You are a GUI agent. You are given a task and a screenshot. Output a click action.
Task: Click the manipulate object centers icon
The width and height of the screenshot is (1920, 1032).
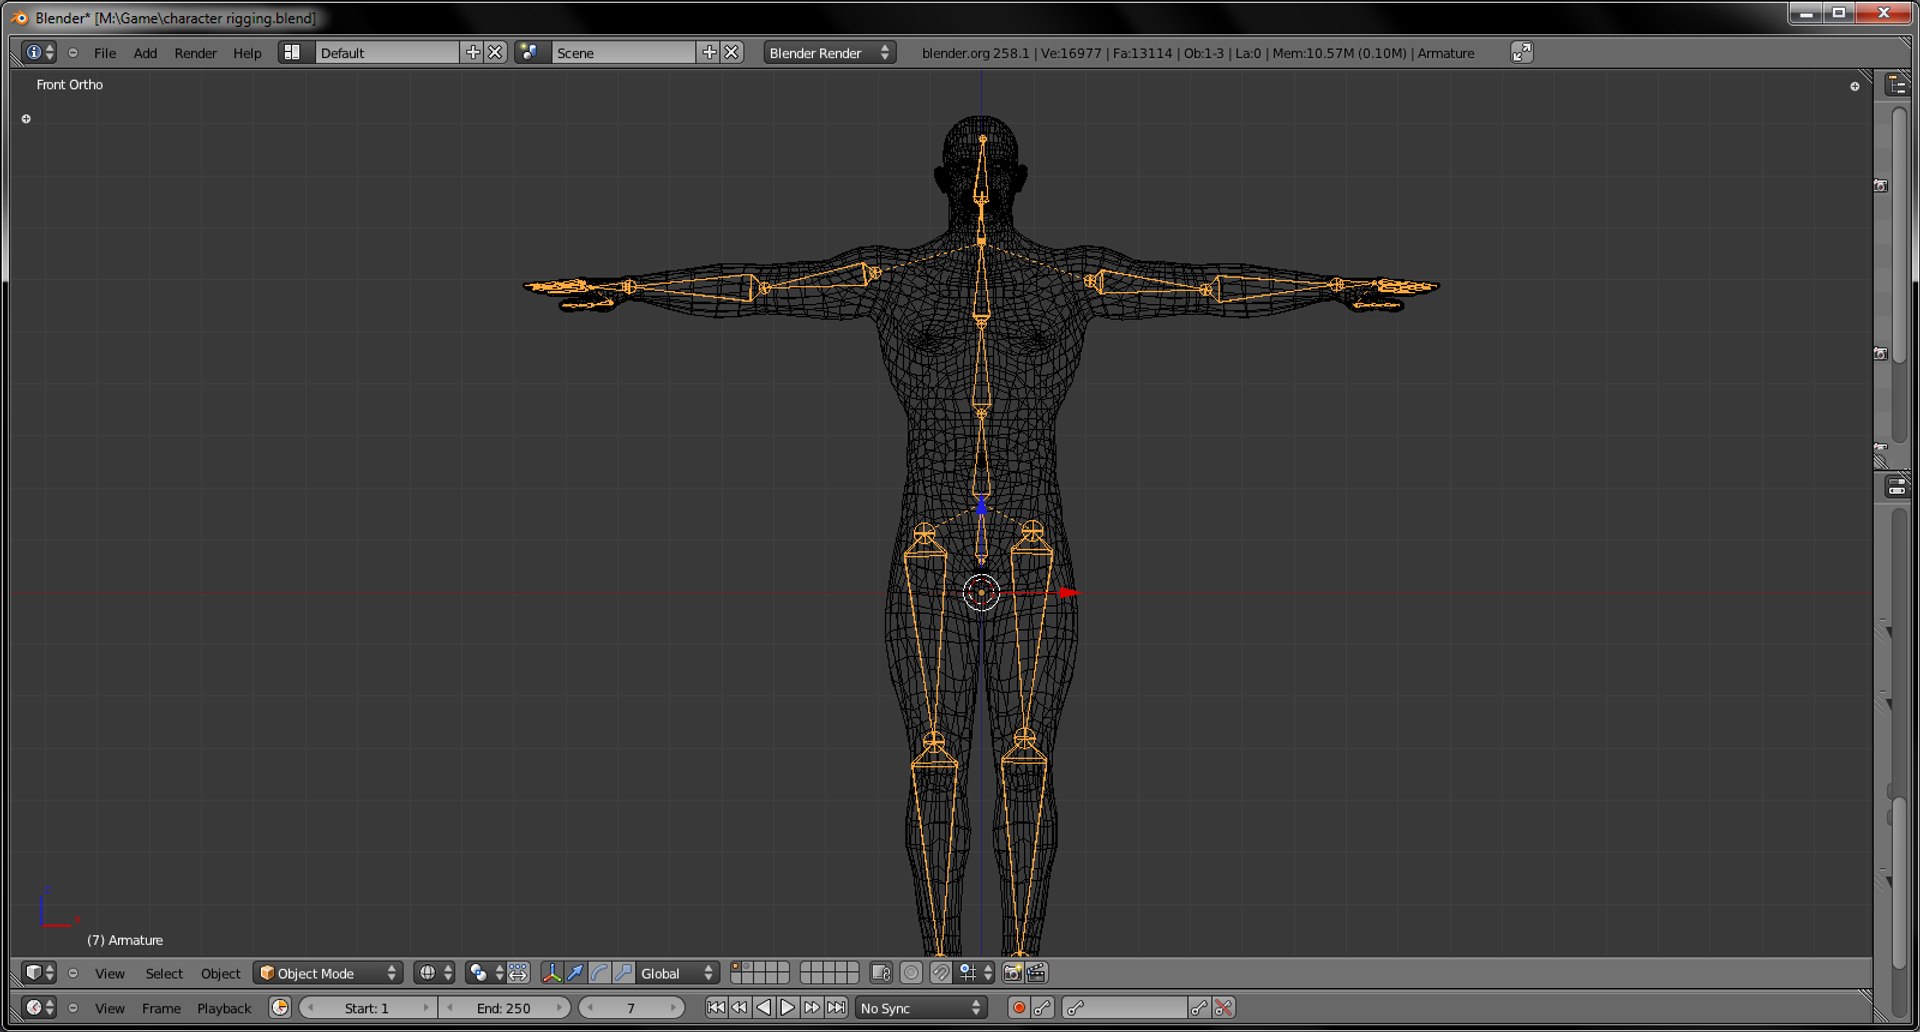coord(518,973)
